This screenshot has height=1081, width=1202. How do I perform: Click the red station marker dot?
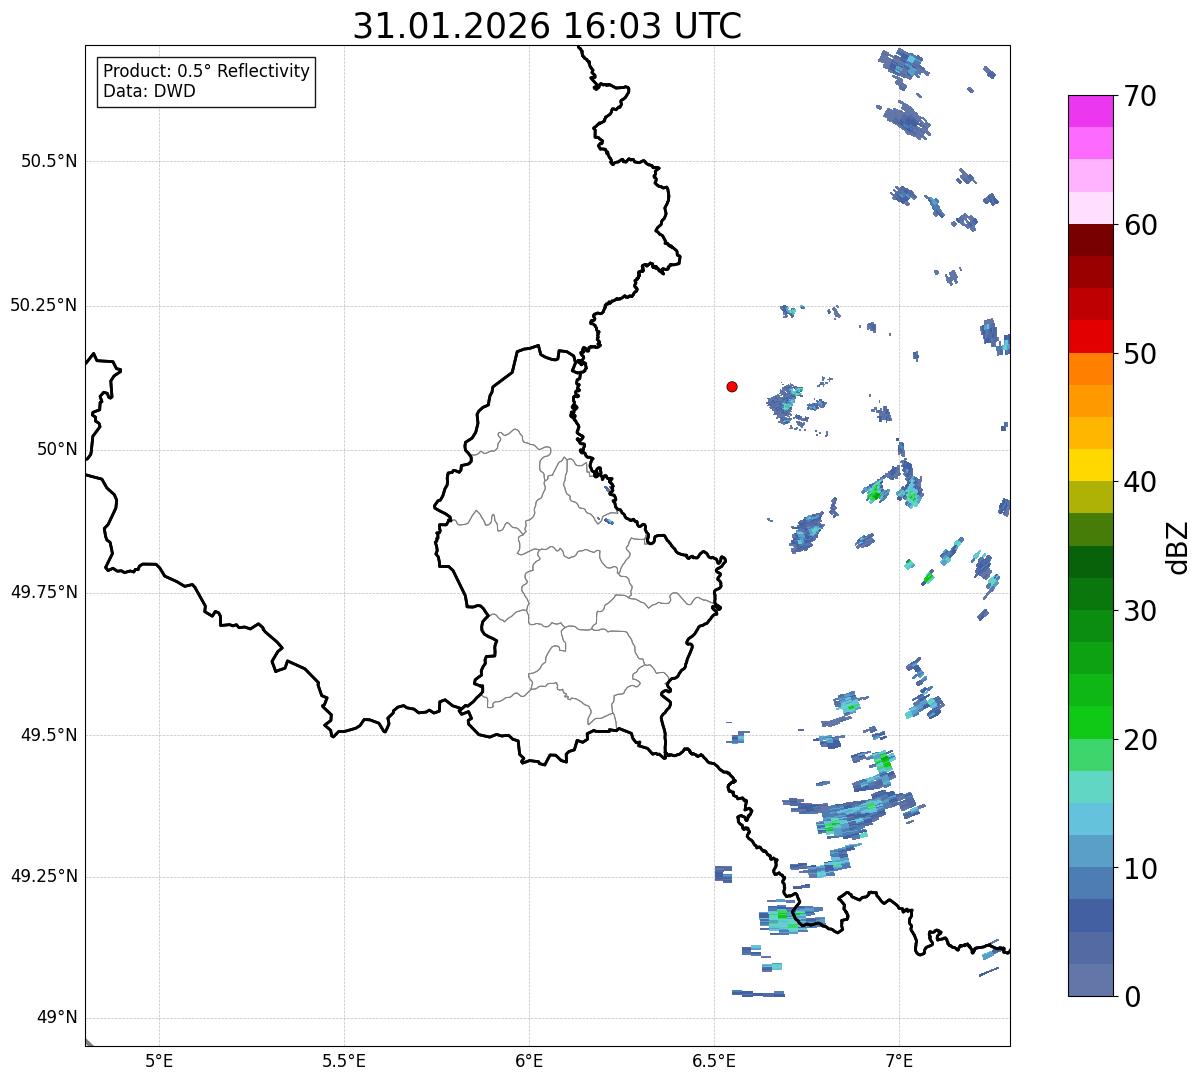[732, 386]
